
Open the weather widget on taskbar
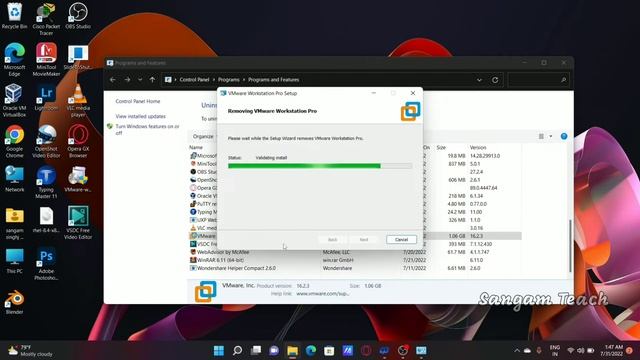(31, 351)
